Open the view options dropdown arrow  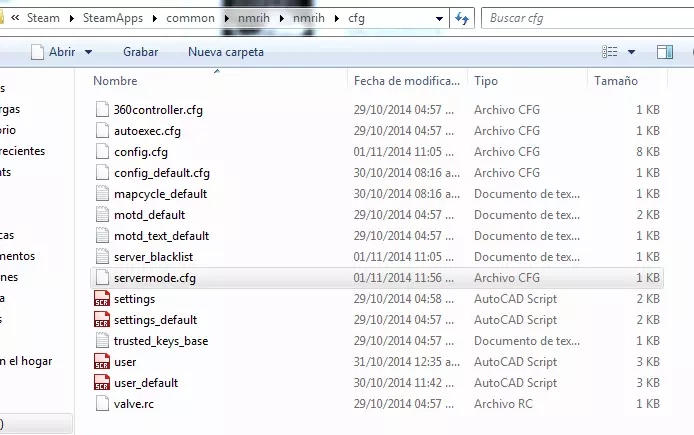click(x=632, y=52)
